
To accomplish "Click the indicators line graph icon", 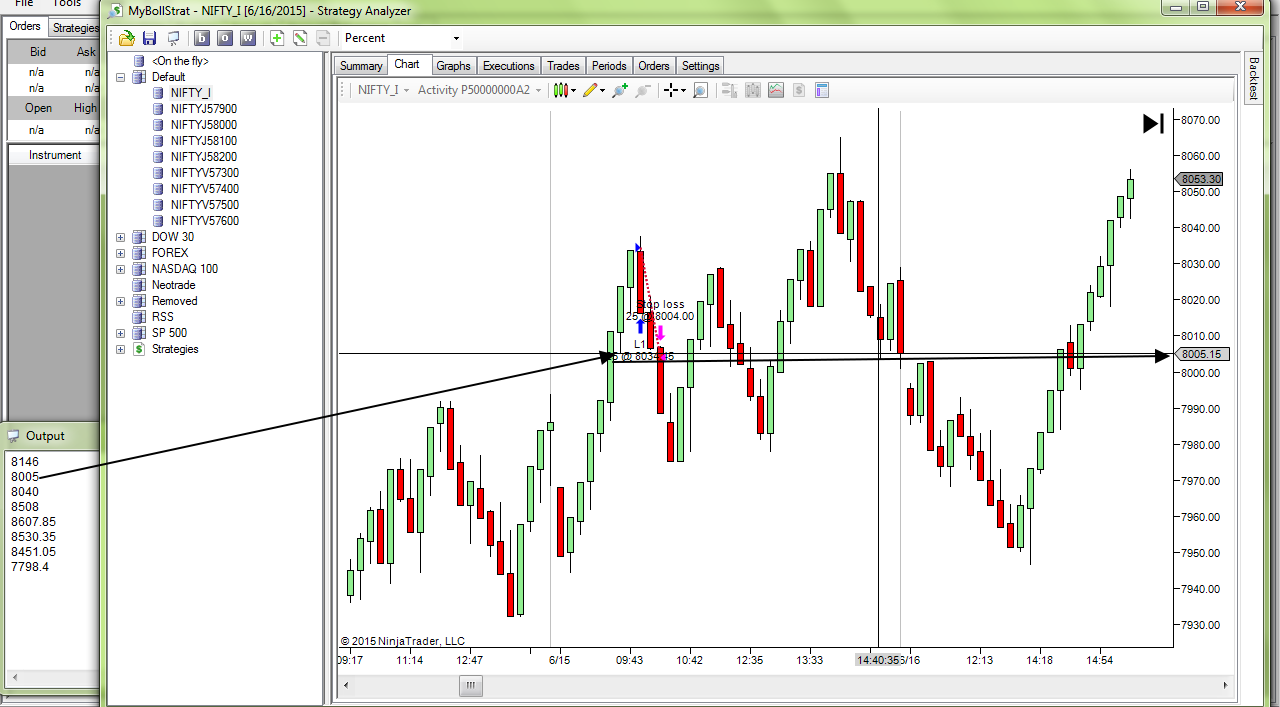I will [x=776, y=90].
